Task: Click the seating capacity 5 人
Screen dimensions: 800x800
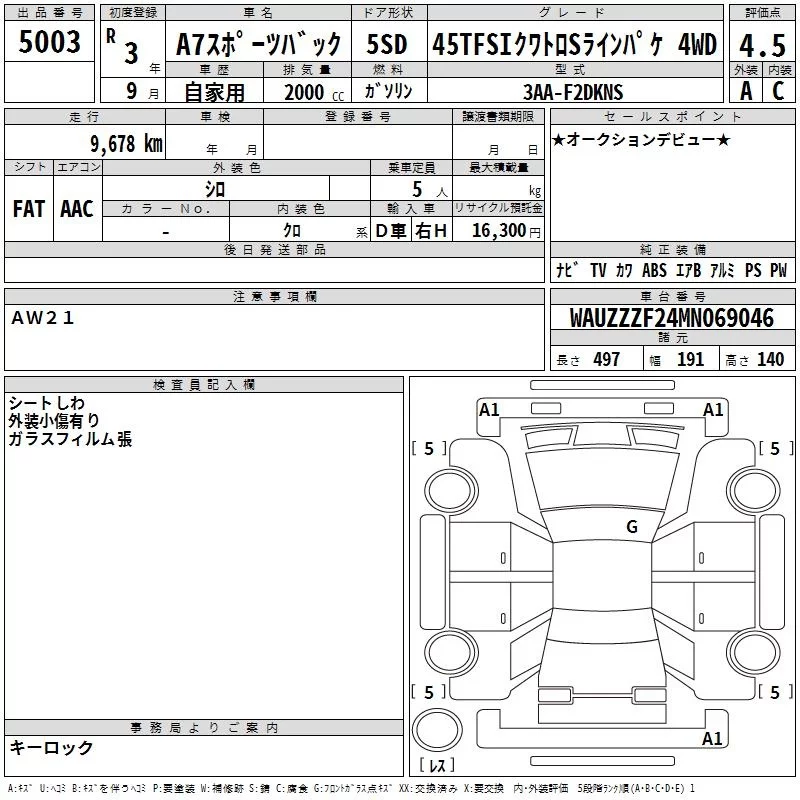Action: 429,190
